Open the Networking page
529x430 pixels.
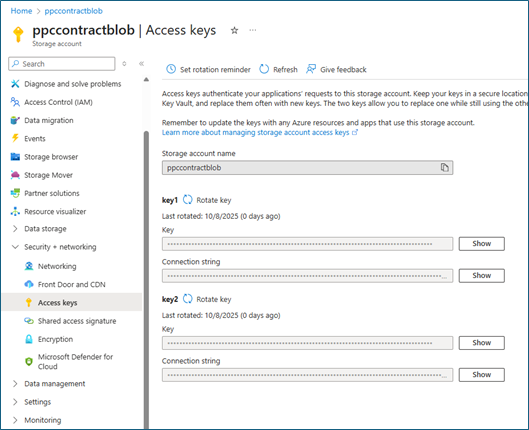(x=57, y=266)
